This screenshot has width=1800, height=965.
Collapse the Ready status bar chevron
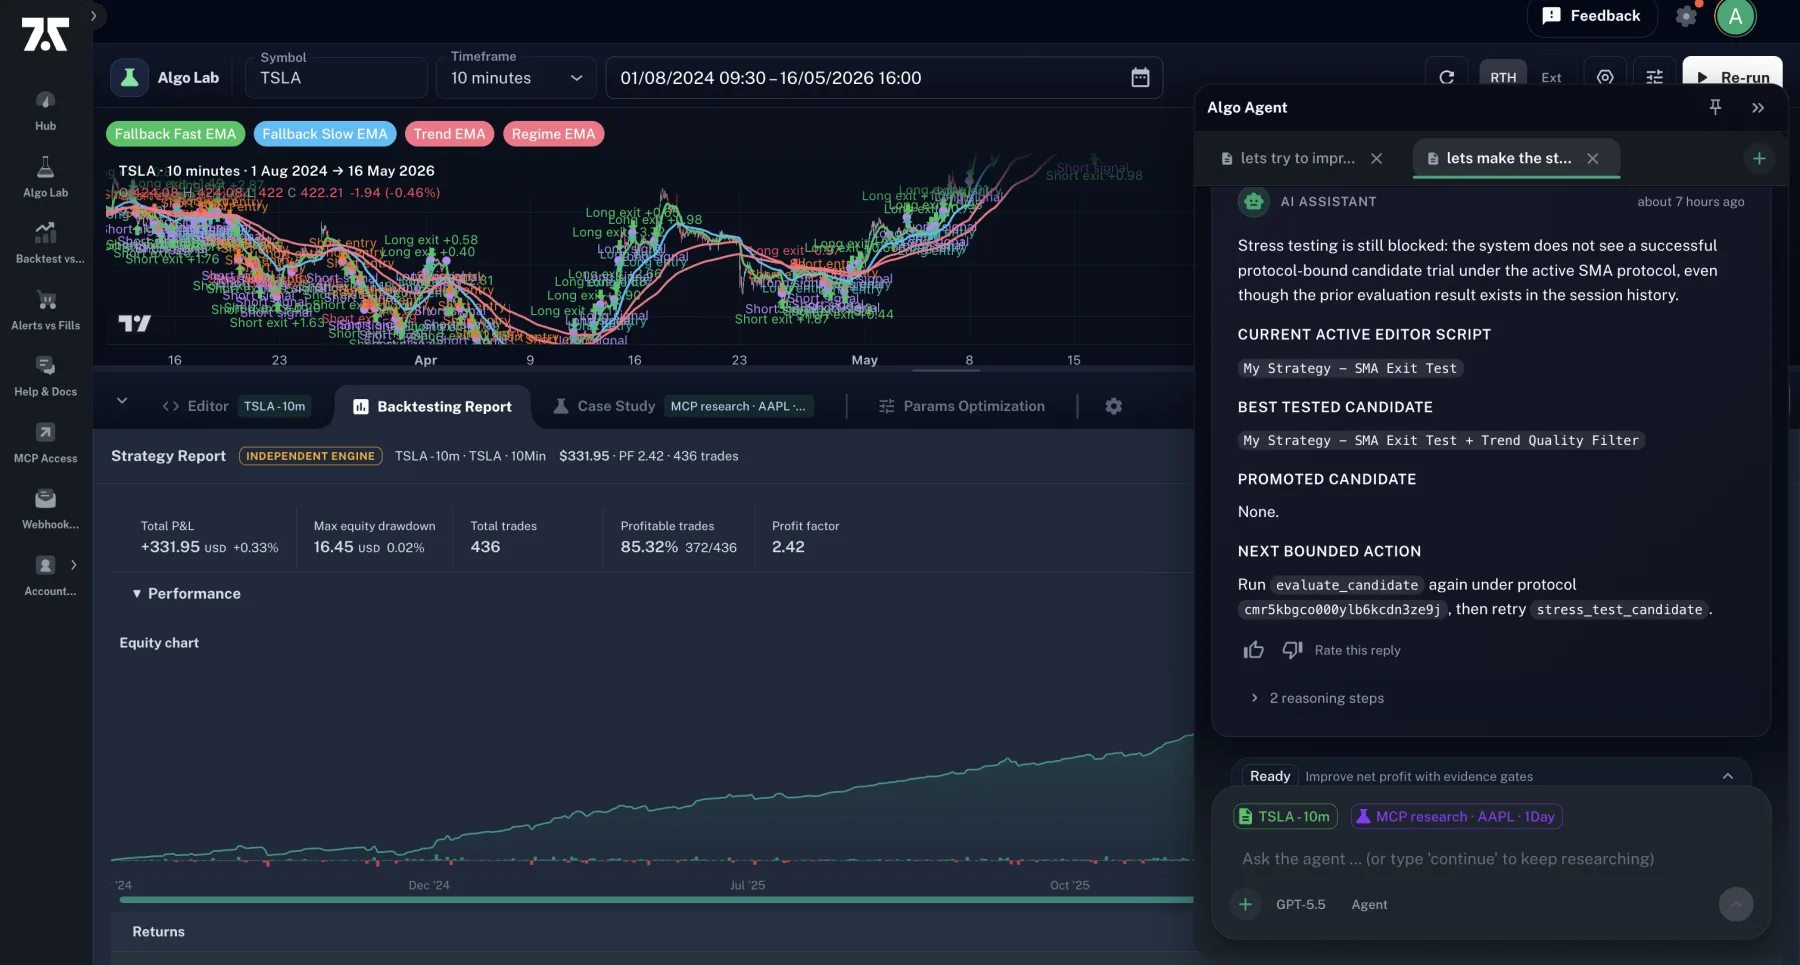tap(1727, 776)
